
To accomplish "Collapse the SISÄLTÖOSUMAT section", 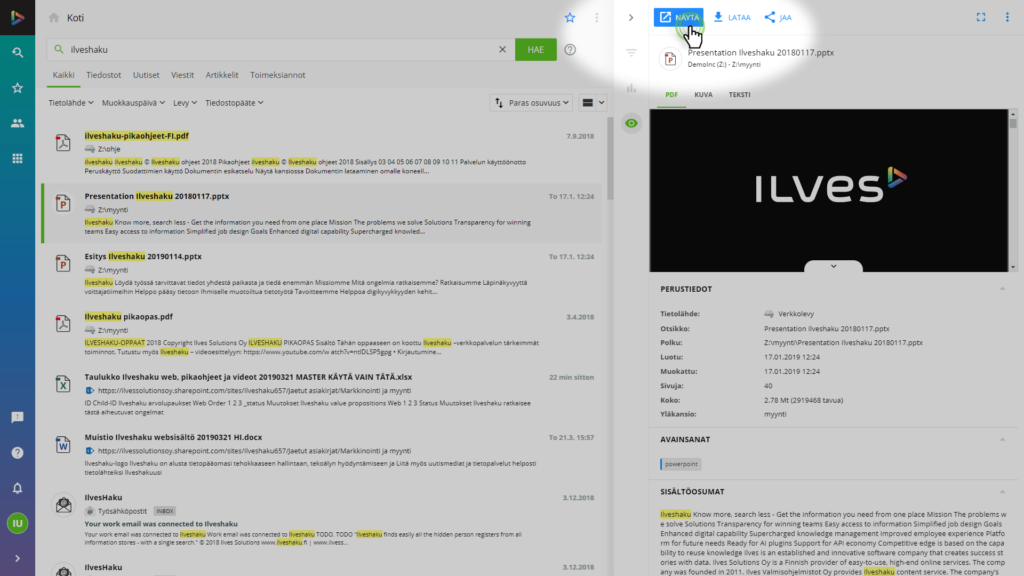I will (x=1002, y=492).
